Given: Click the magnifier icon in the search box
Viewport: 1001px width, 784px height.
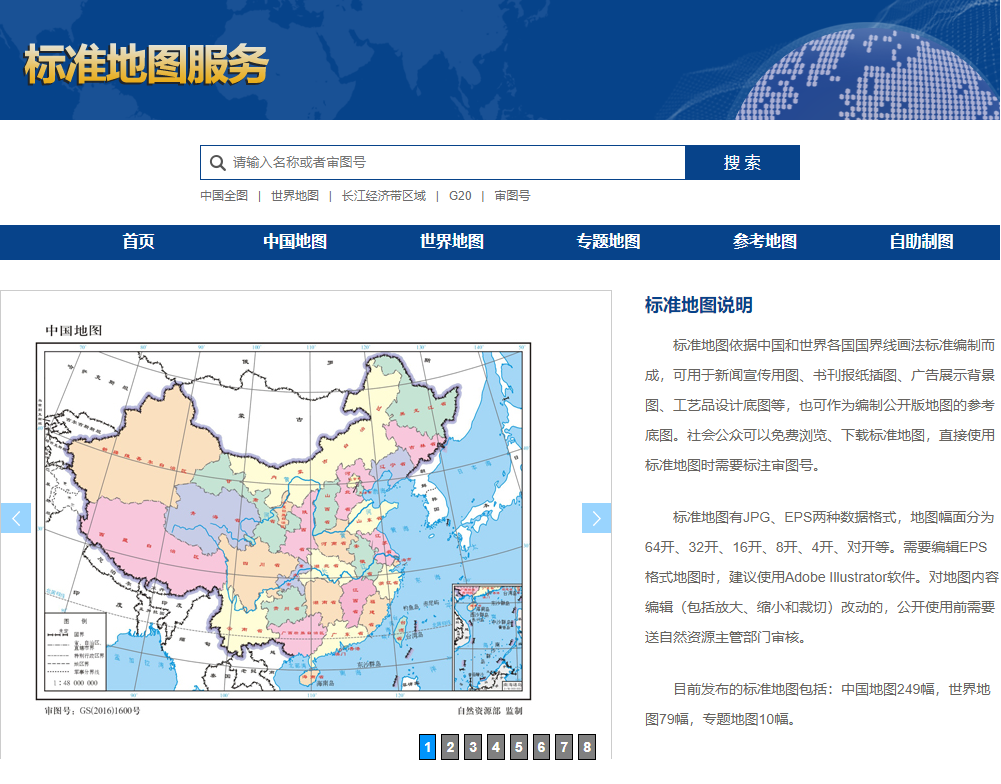Looking at the screenshot, I should pos(217,162).
